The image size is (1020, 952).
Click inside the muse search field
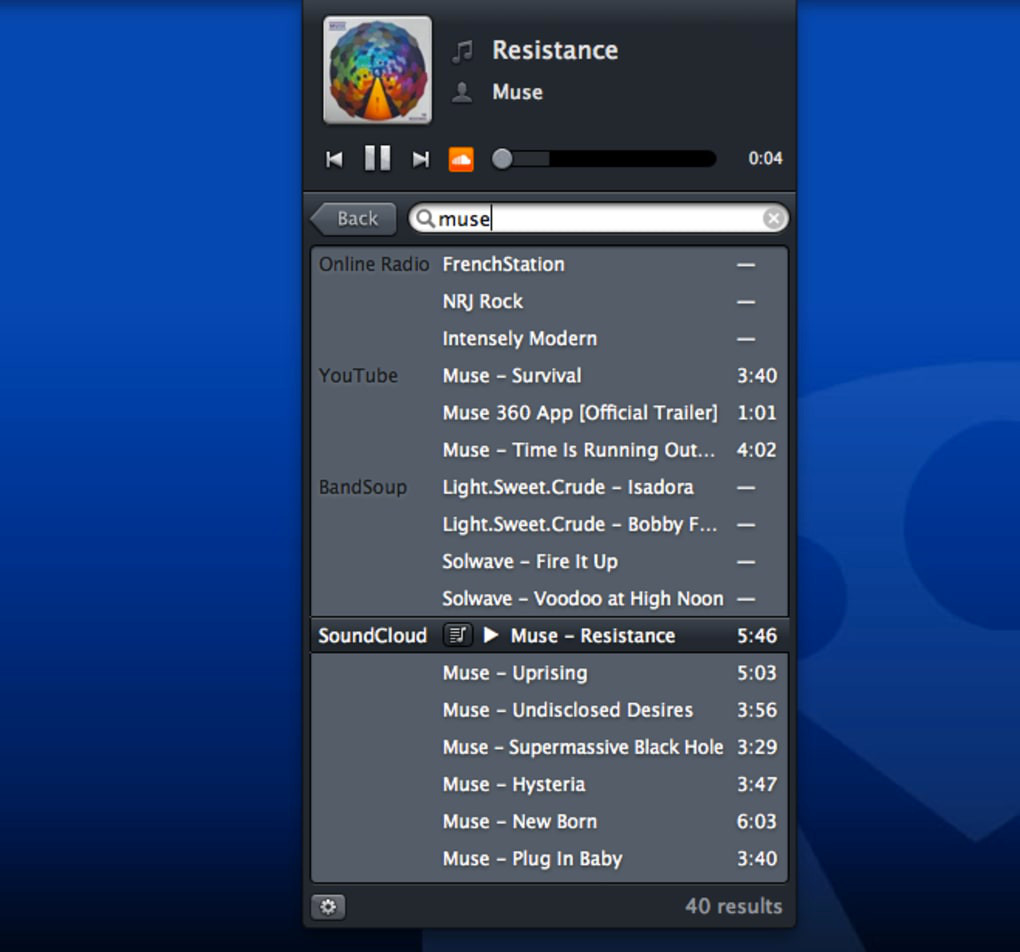pos(598,219)
